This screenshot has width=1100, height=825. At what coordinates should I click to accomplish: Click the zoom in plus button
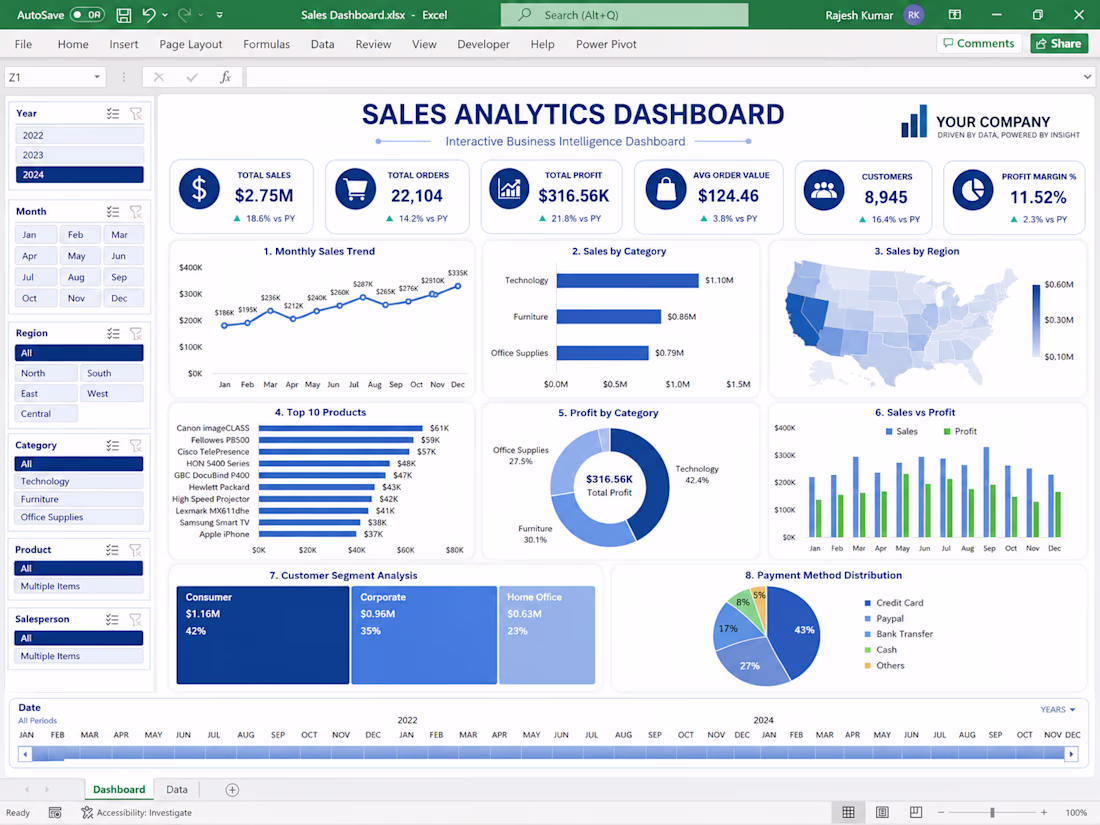[x=1044, y=812]
